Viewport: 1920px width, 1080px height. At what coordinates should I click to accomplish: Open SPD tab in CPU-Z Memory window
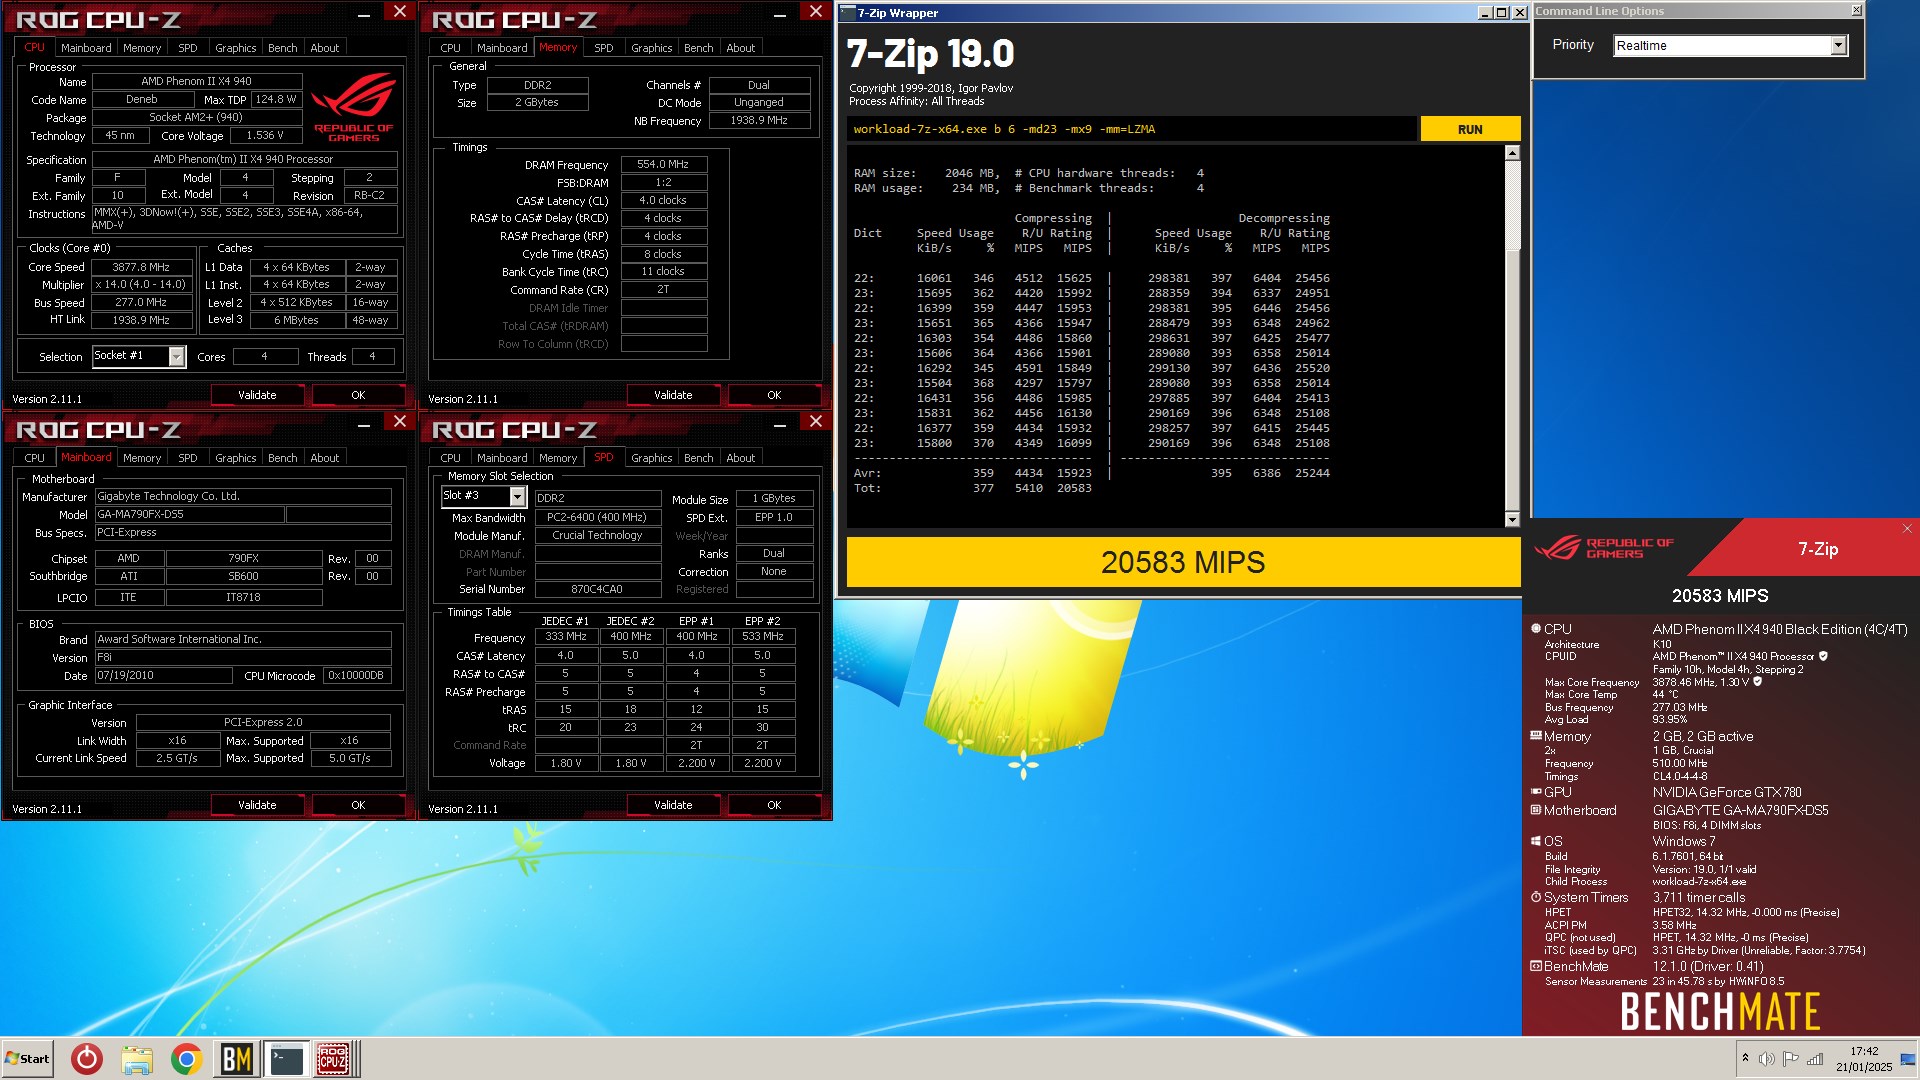tap(604, 48)
